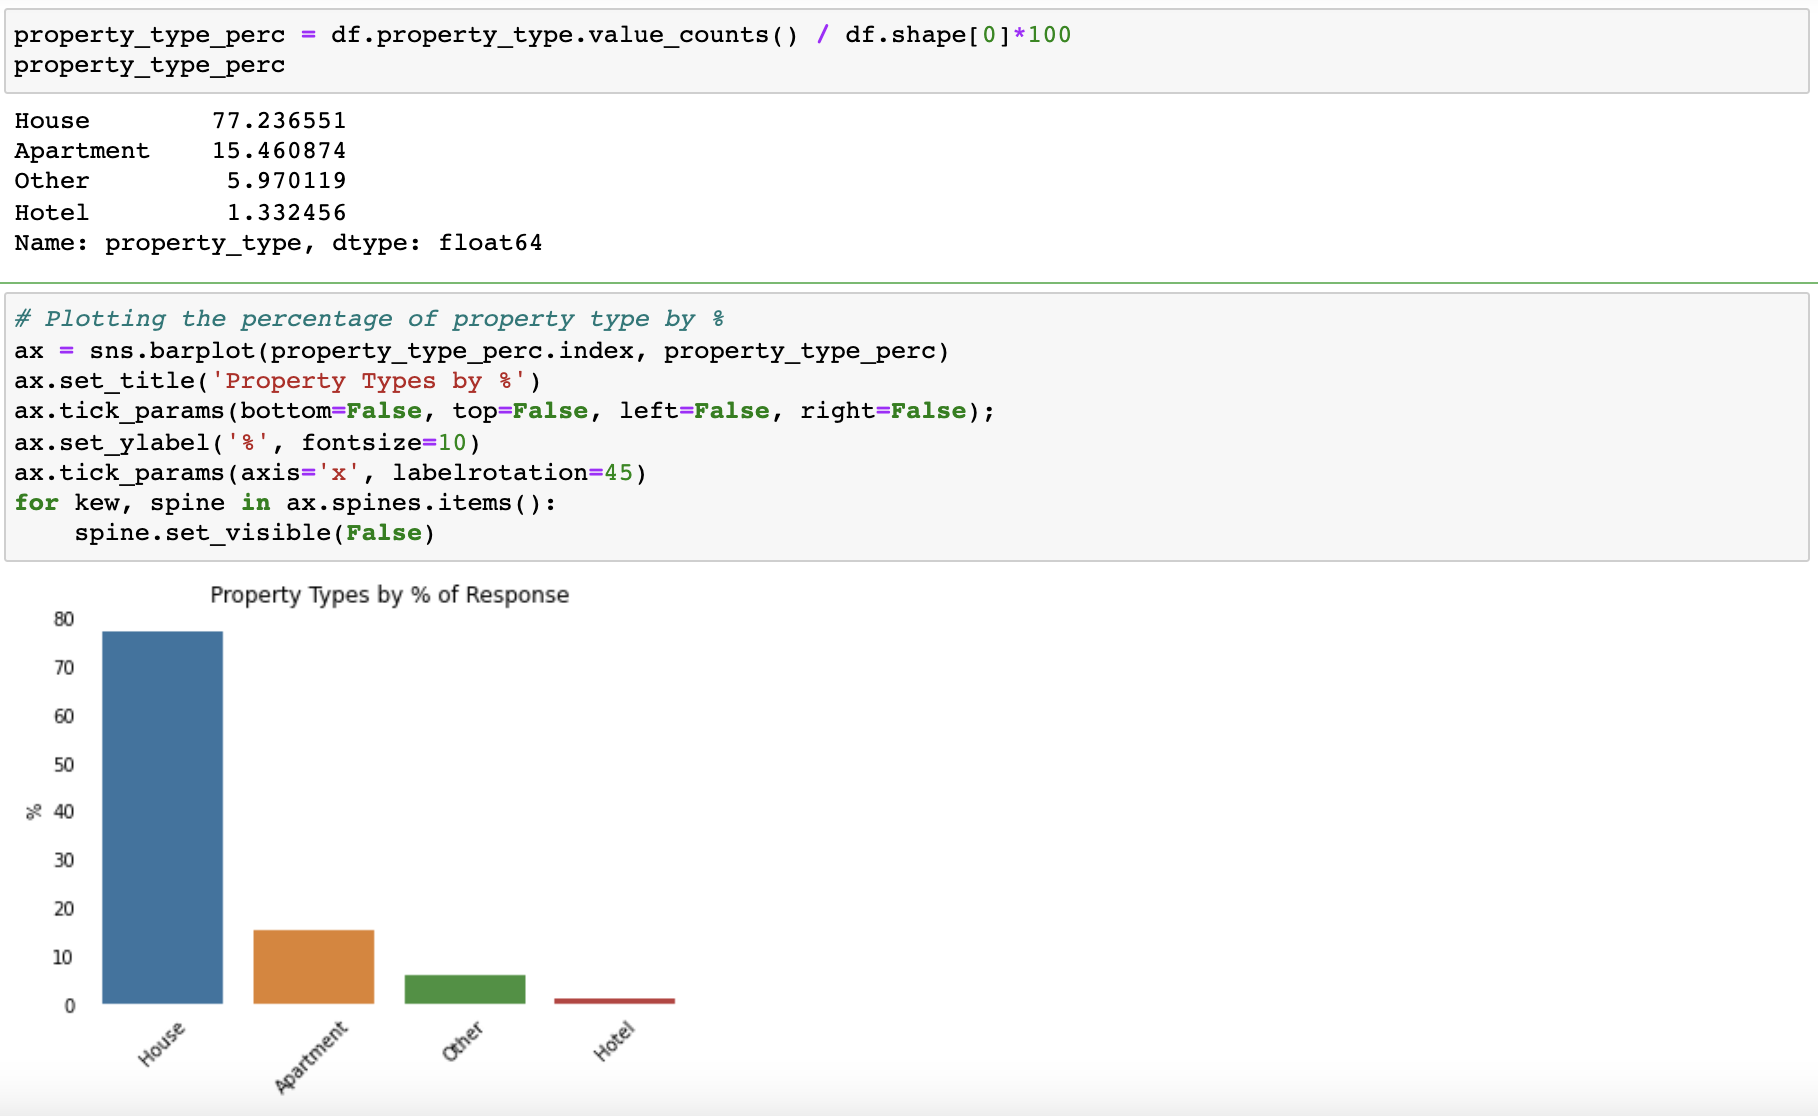This screenshot has height=1116, width=1818.
Task: Click the ax.set_title code line
Action: click(277, 381)
